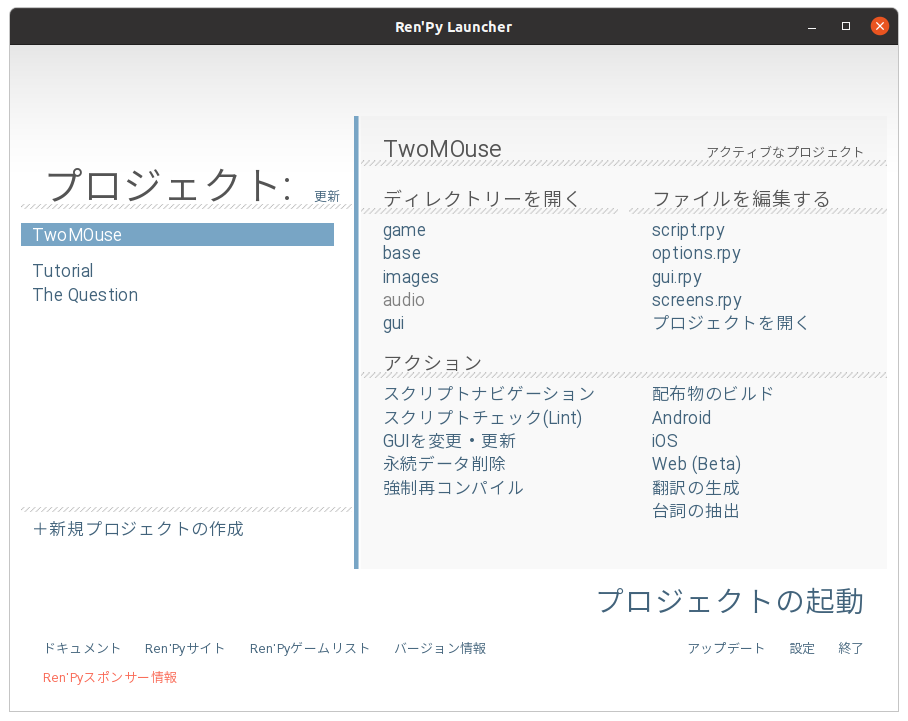Open バージョン情報
Image resolution: width=908 pixels, height=721 pixels.
pyautogui.click(x=440, y=648)
